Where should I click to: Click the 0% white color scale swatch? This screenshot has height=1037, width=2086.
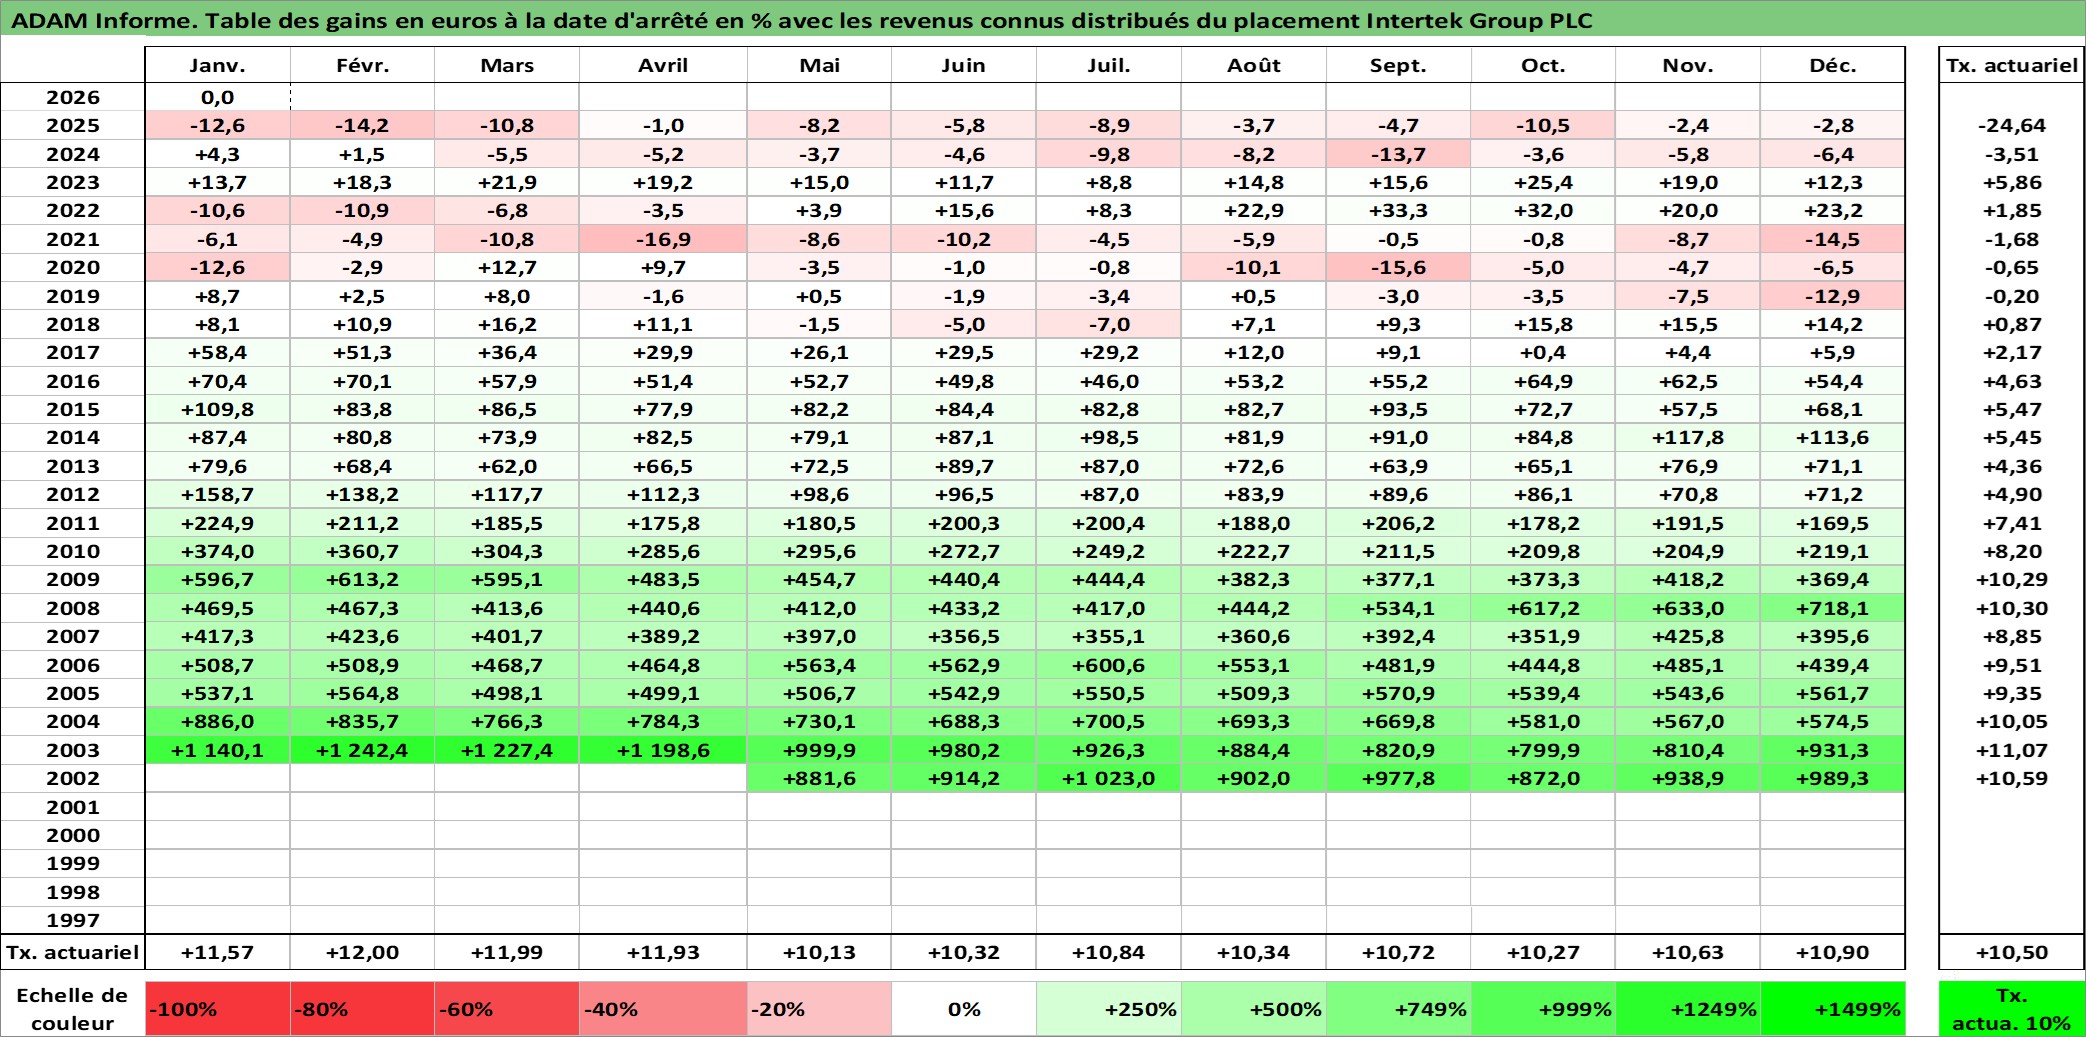click(963, 1009)
